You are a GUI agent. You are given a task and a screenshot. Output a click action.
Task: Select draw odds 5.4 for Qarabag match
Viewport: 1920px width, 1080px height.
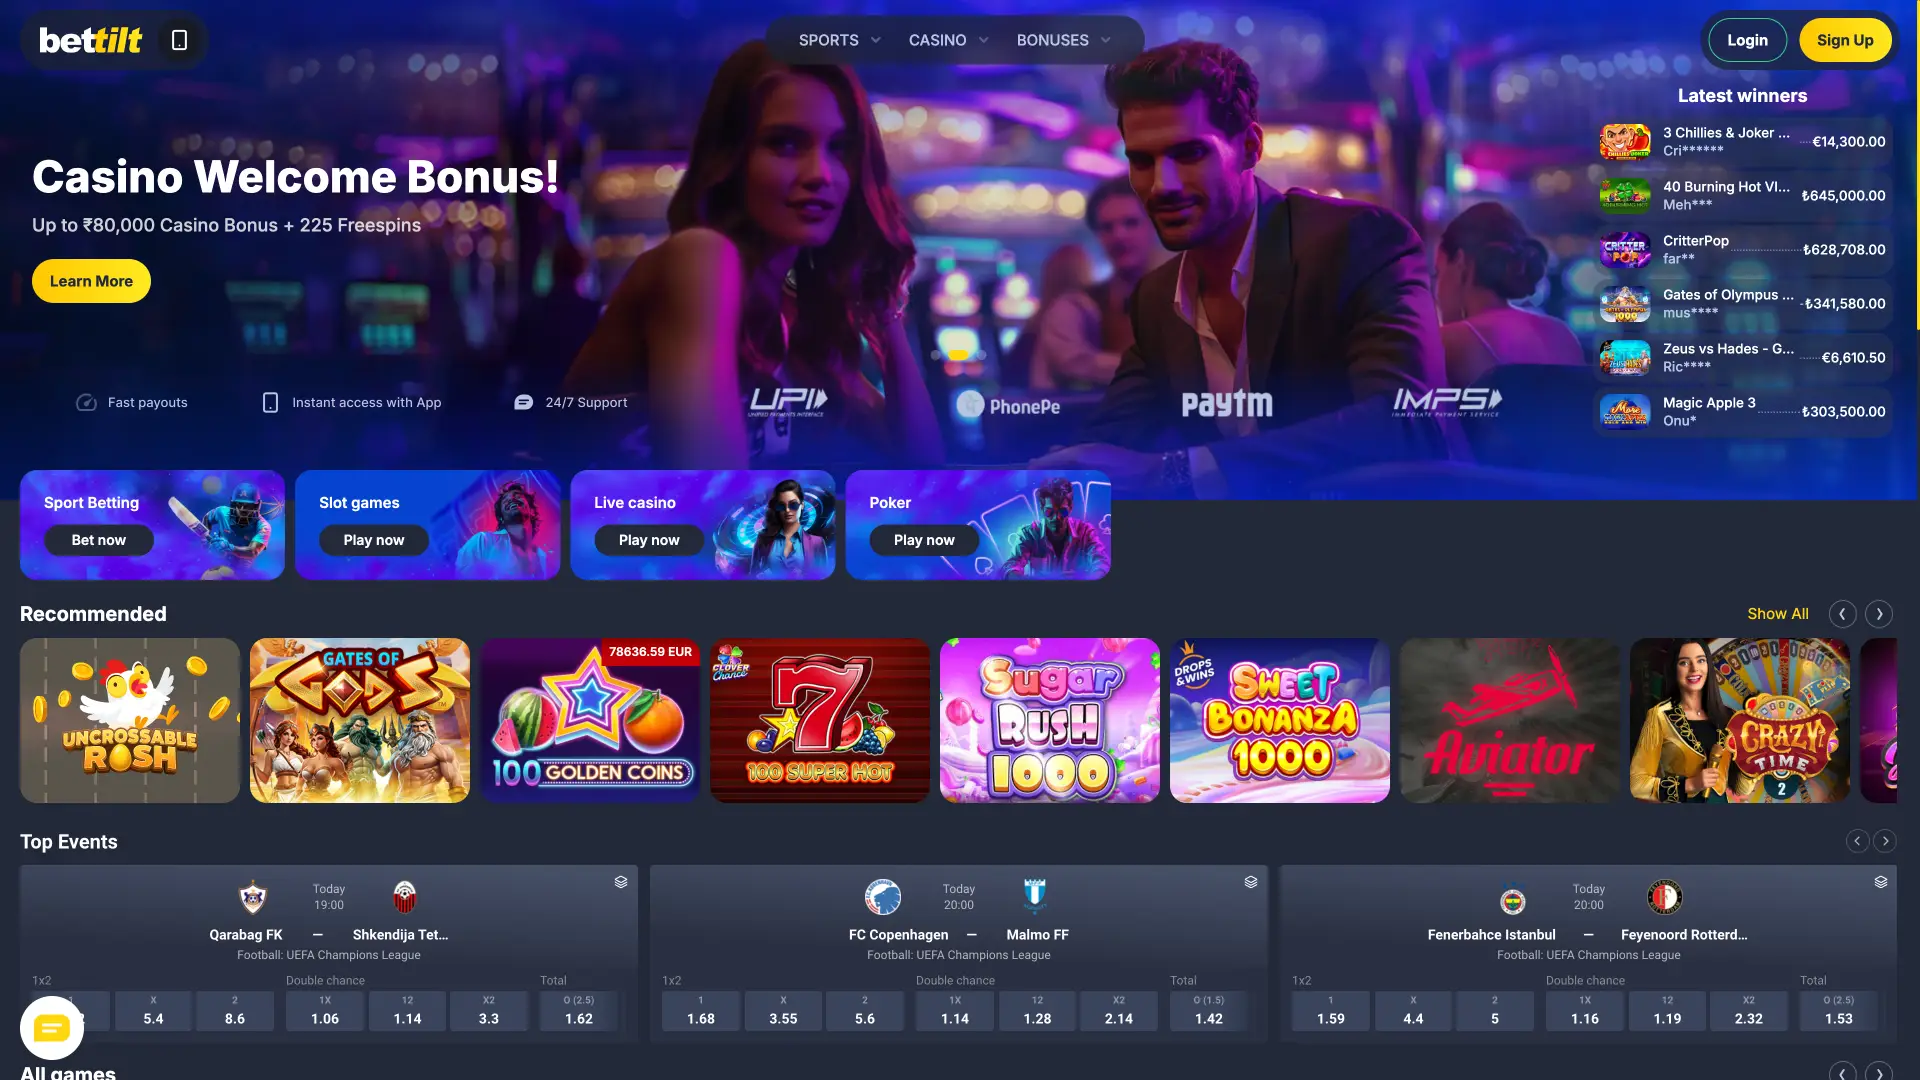(x=153, y=1011)
